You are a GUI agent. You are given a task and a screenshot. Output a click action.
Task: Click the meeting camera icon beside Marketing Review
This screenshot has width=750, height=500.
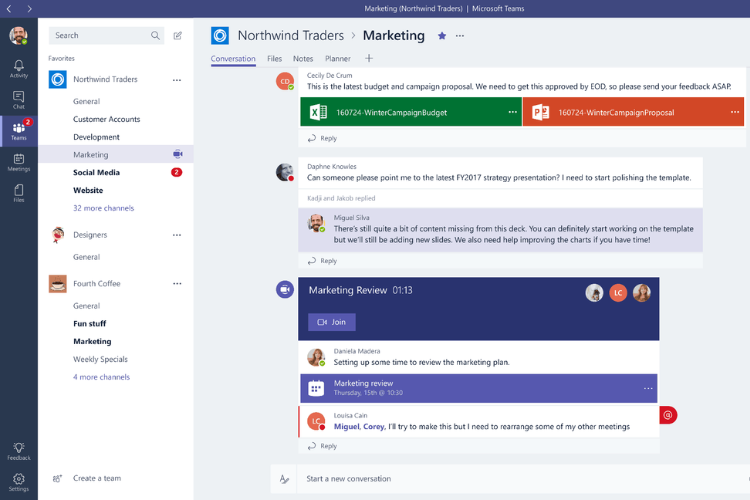coord(285,289)
